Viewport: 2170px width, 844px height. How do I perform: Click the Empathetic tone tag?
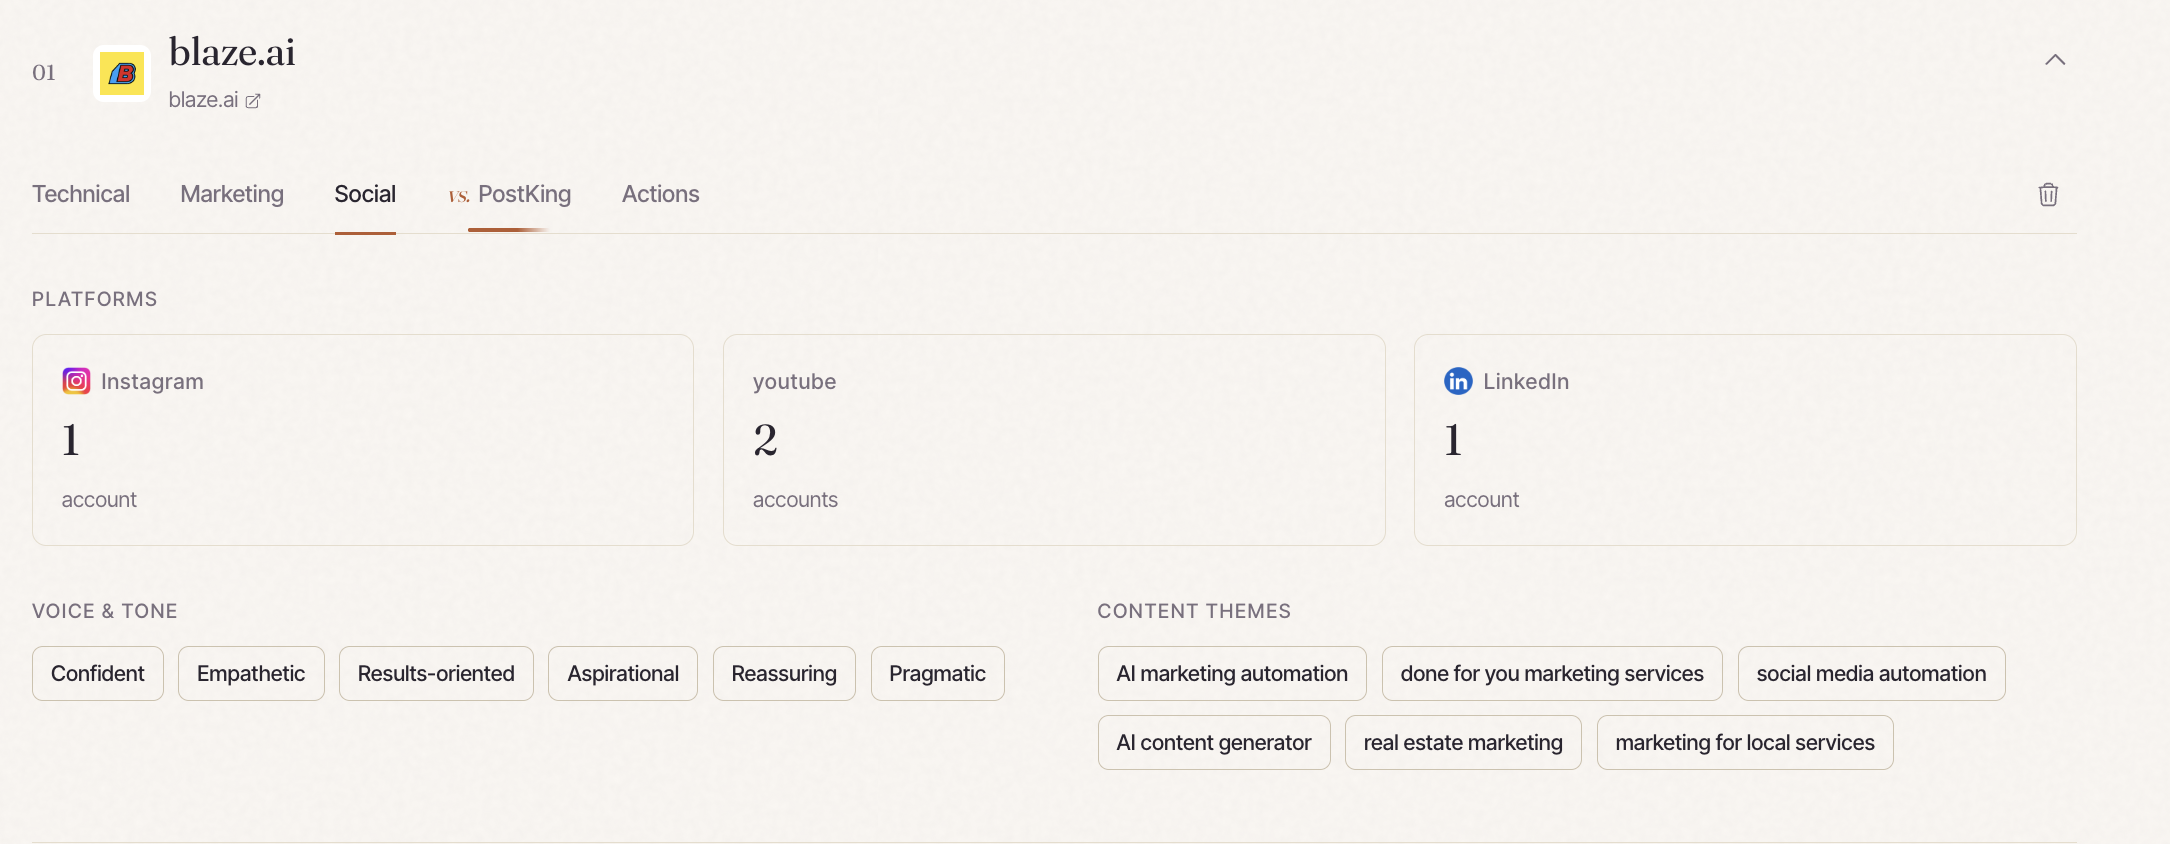pos(251,674)
